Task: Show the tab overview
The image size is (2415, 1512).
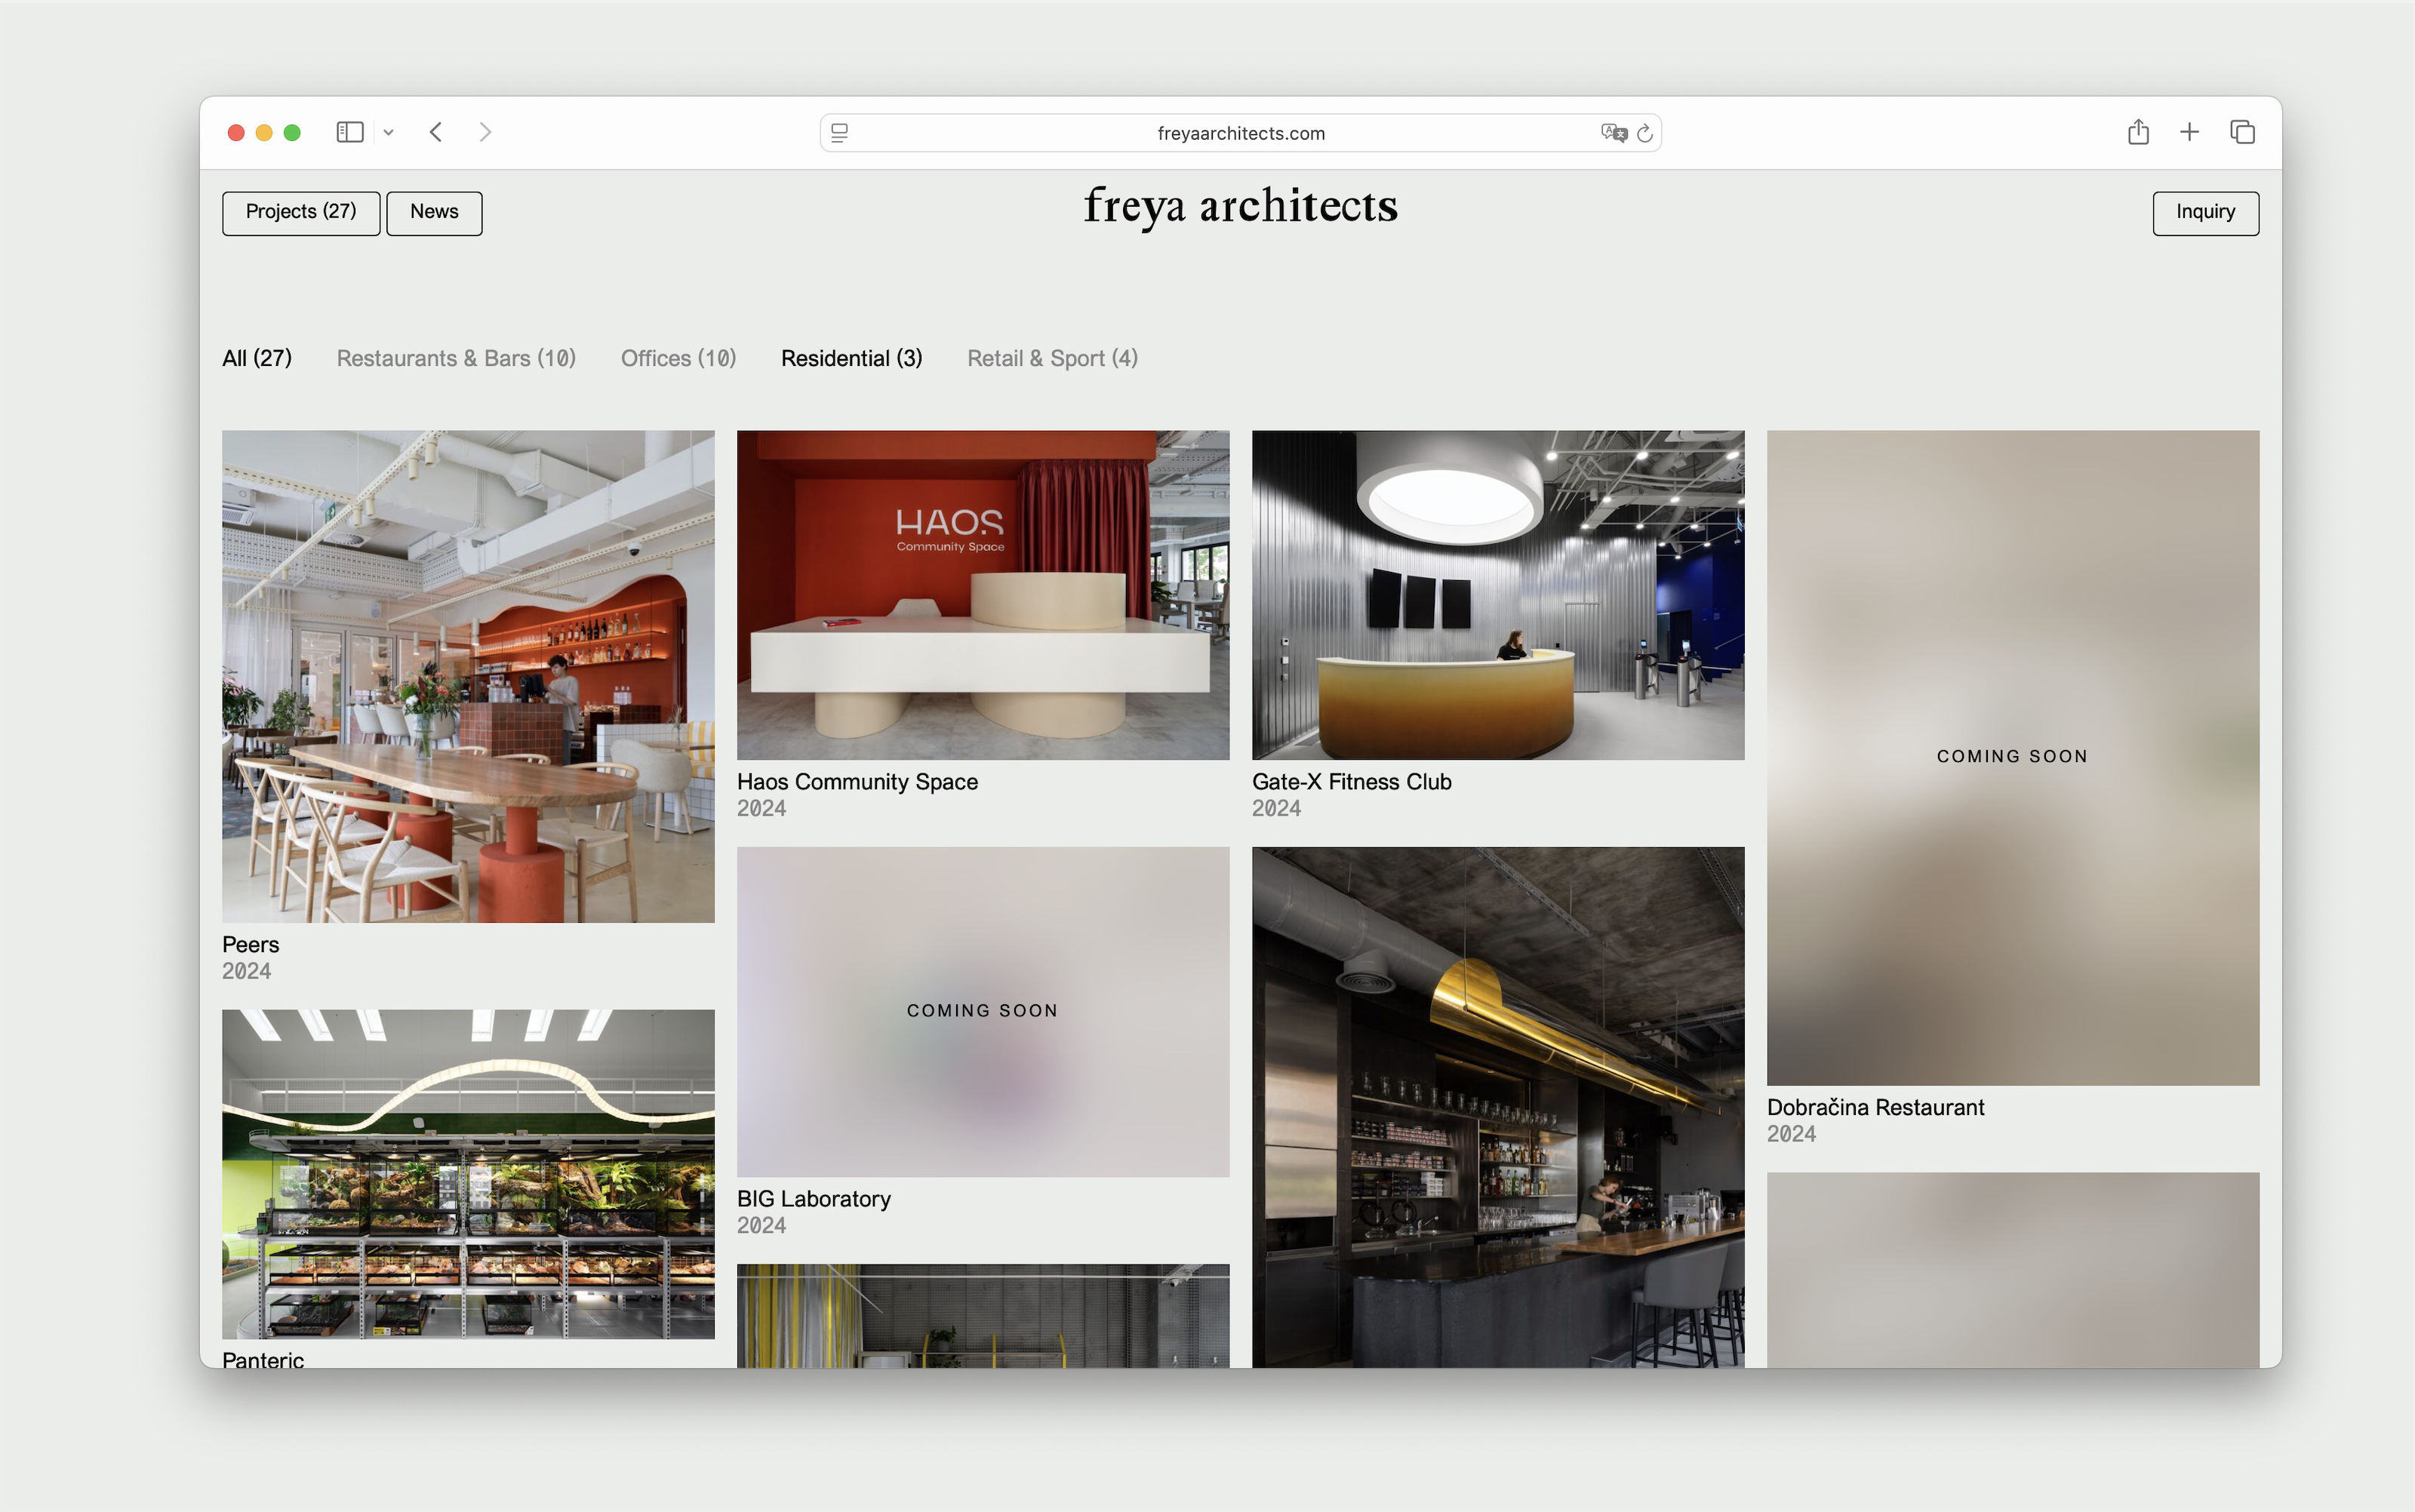Action: (x=2242, y=132)
